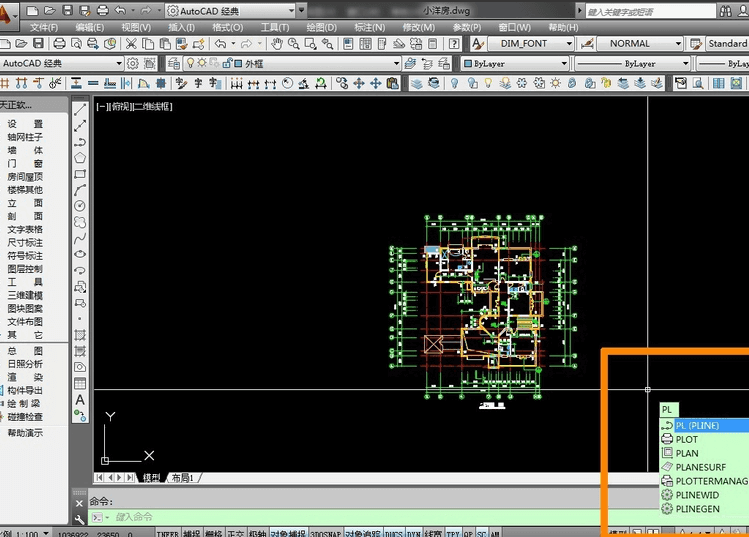
Task: Click viewport label 二维线框 visual style
Action: coord(152,107)
